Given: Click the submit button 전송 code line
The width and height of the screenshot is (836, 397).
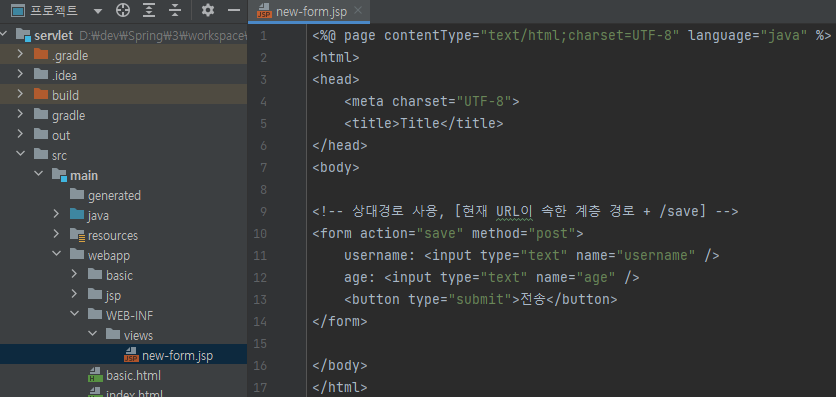Looking at the screenshot, I should [x=481, y=299].
